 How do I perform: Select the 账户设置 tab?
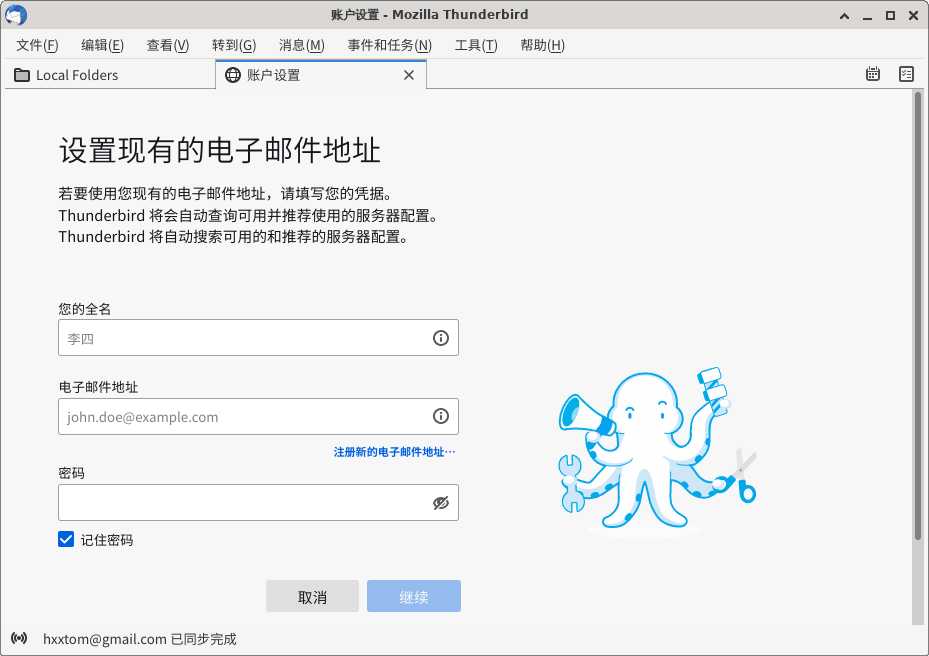321,75
